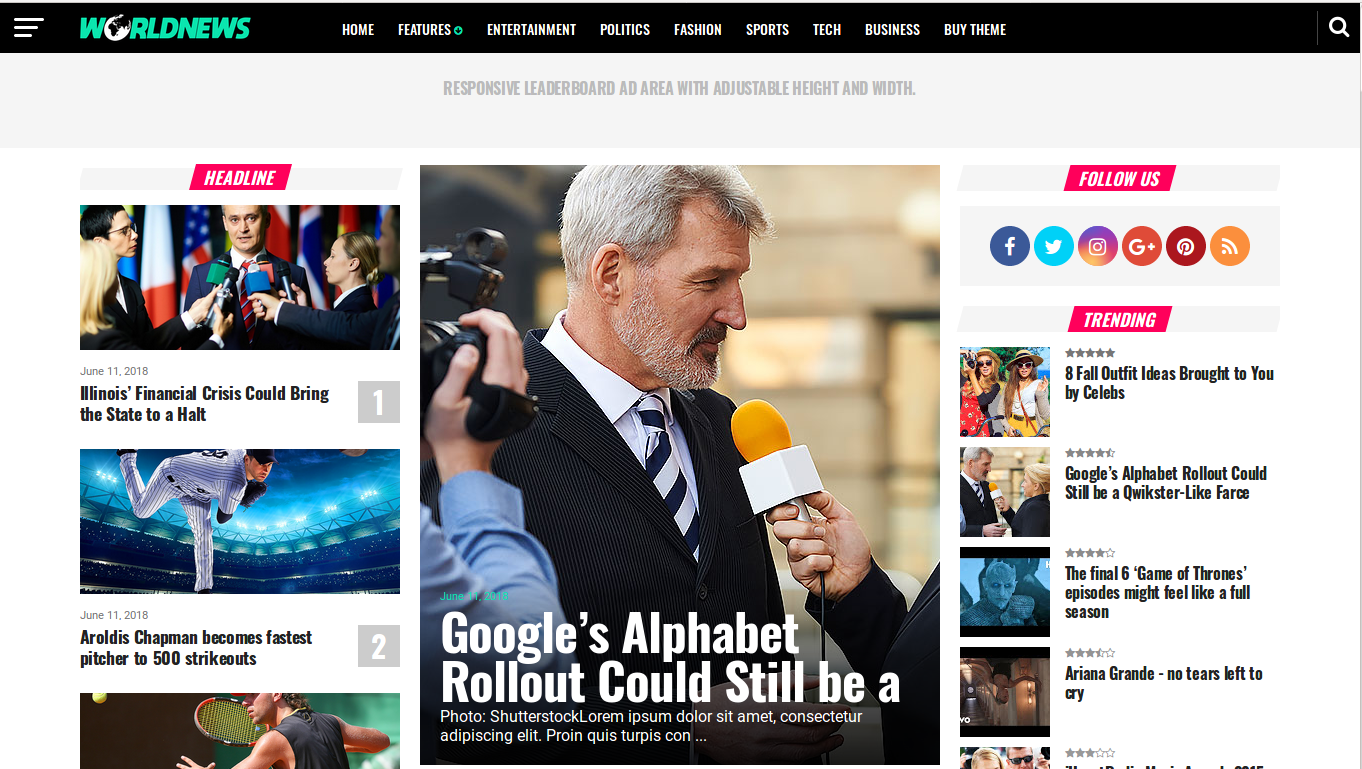Image resolution: width=1362 pixels, height=769 pixels.
Task: Open the hamburger side menu
Action: pyautogui.click(x=29, y=28)
